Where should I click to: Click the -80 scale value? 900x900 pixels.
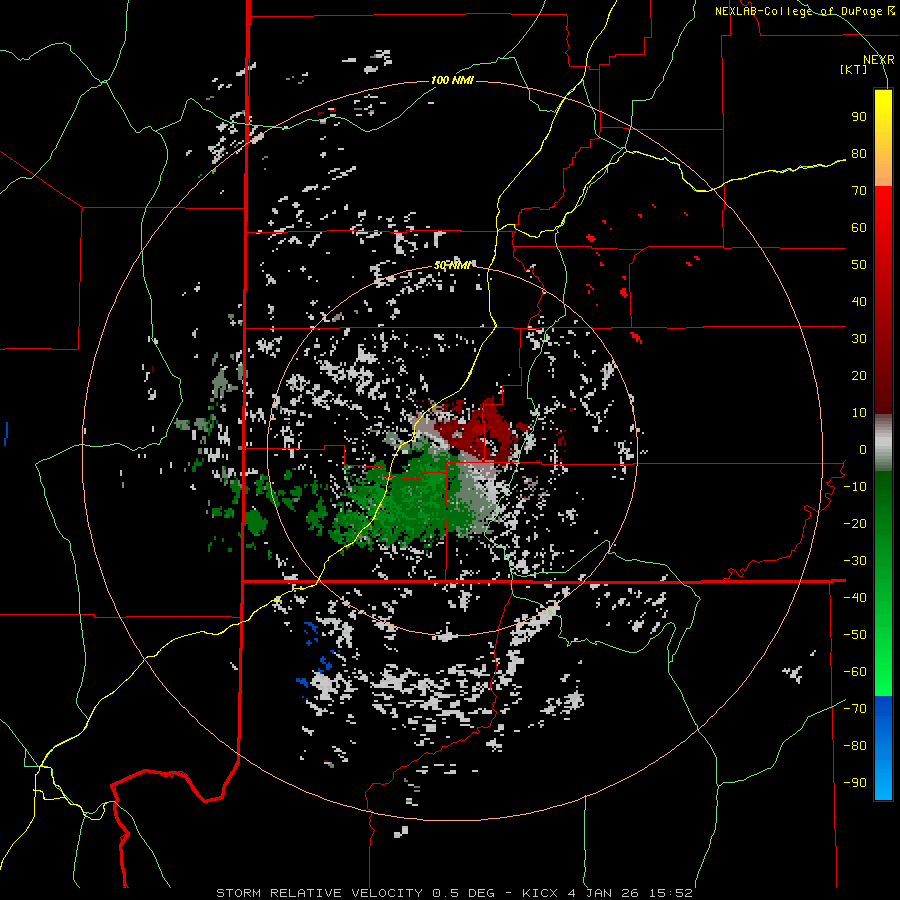pos(855,746)
